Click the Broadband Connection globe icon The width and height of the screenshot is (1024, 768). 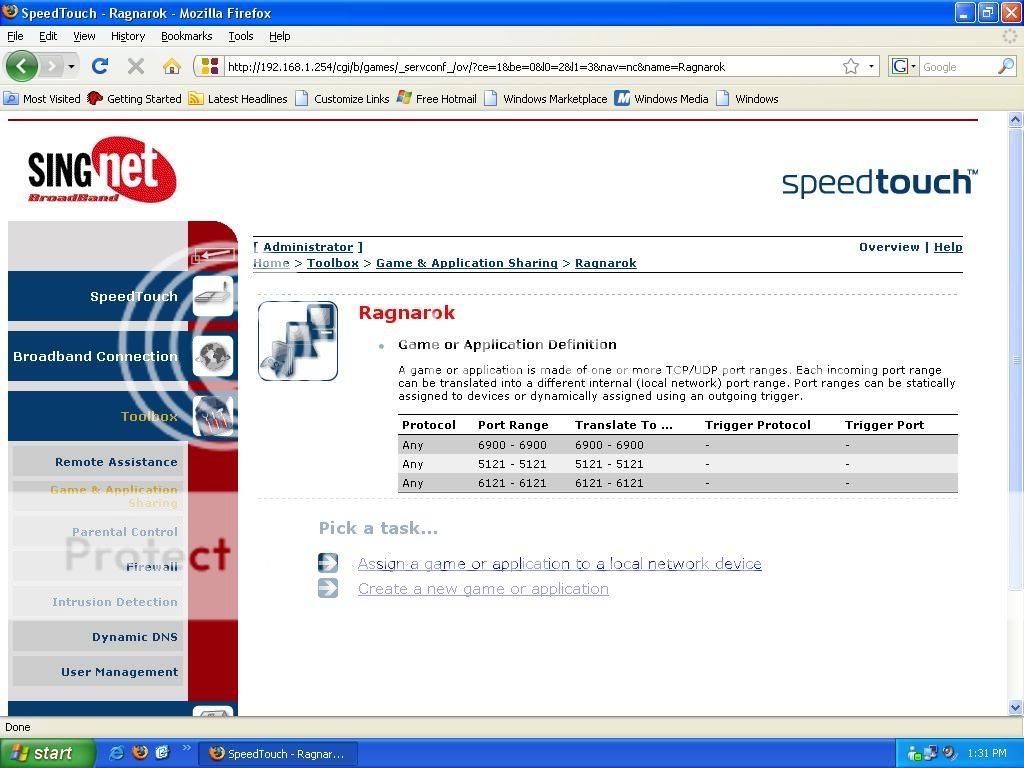[212, 356]
